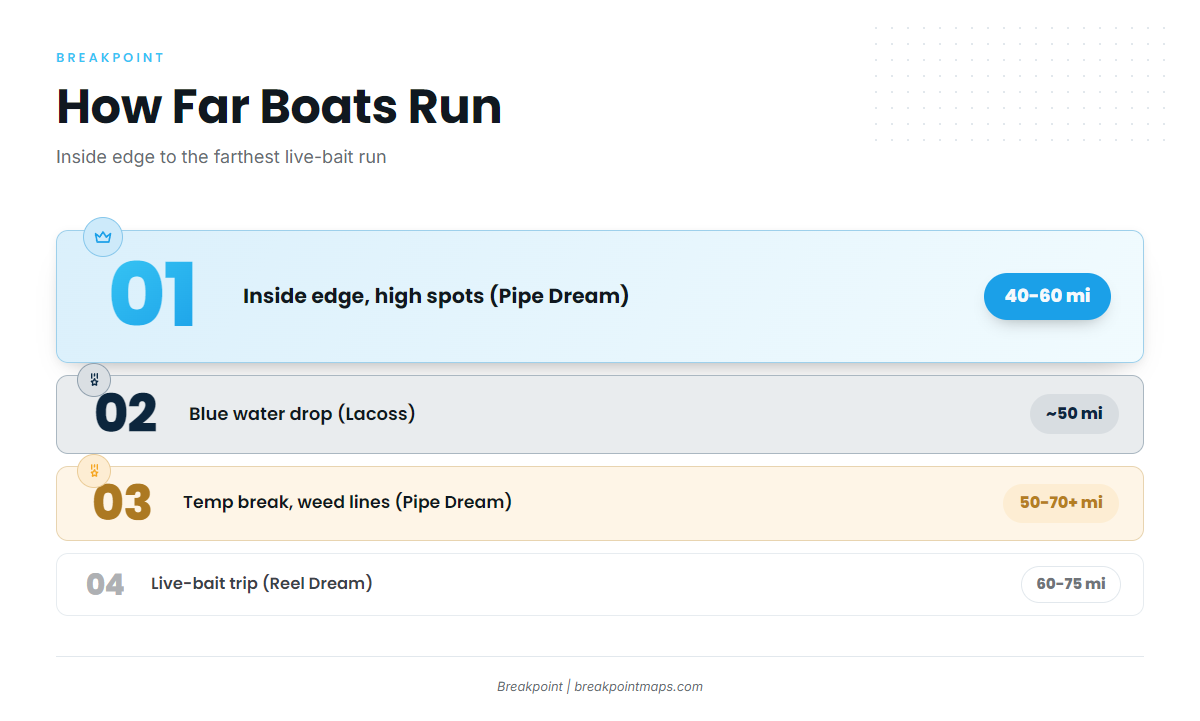Open the breakpointmaps.com footer text
This screenshot has height=721, width=1200.
638,687
